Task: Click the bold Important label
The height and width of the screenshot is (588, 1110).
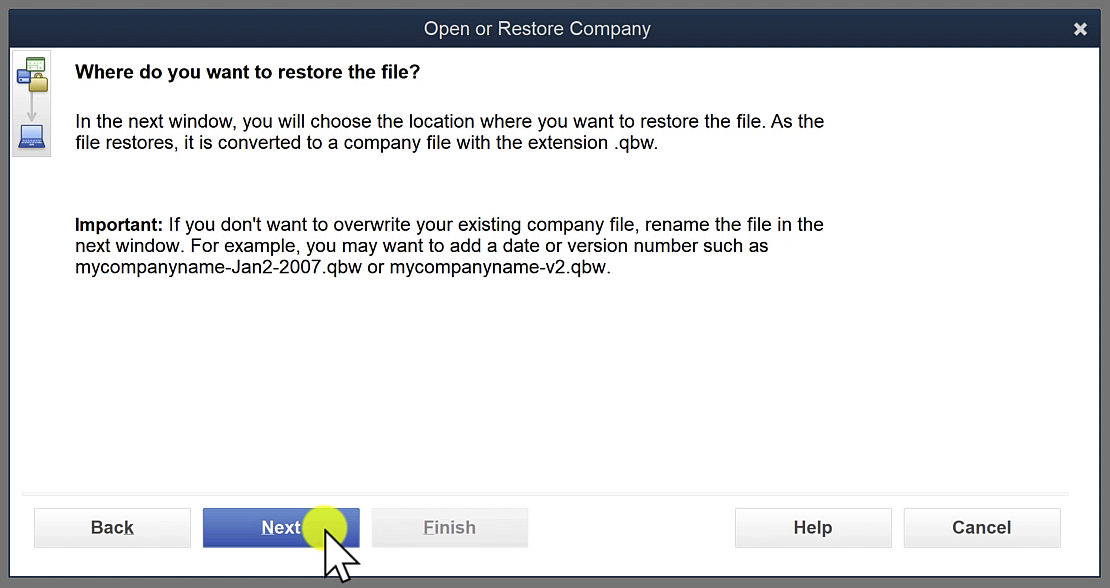Action: (119, 225)
